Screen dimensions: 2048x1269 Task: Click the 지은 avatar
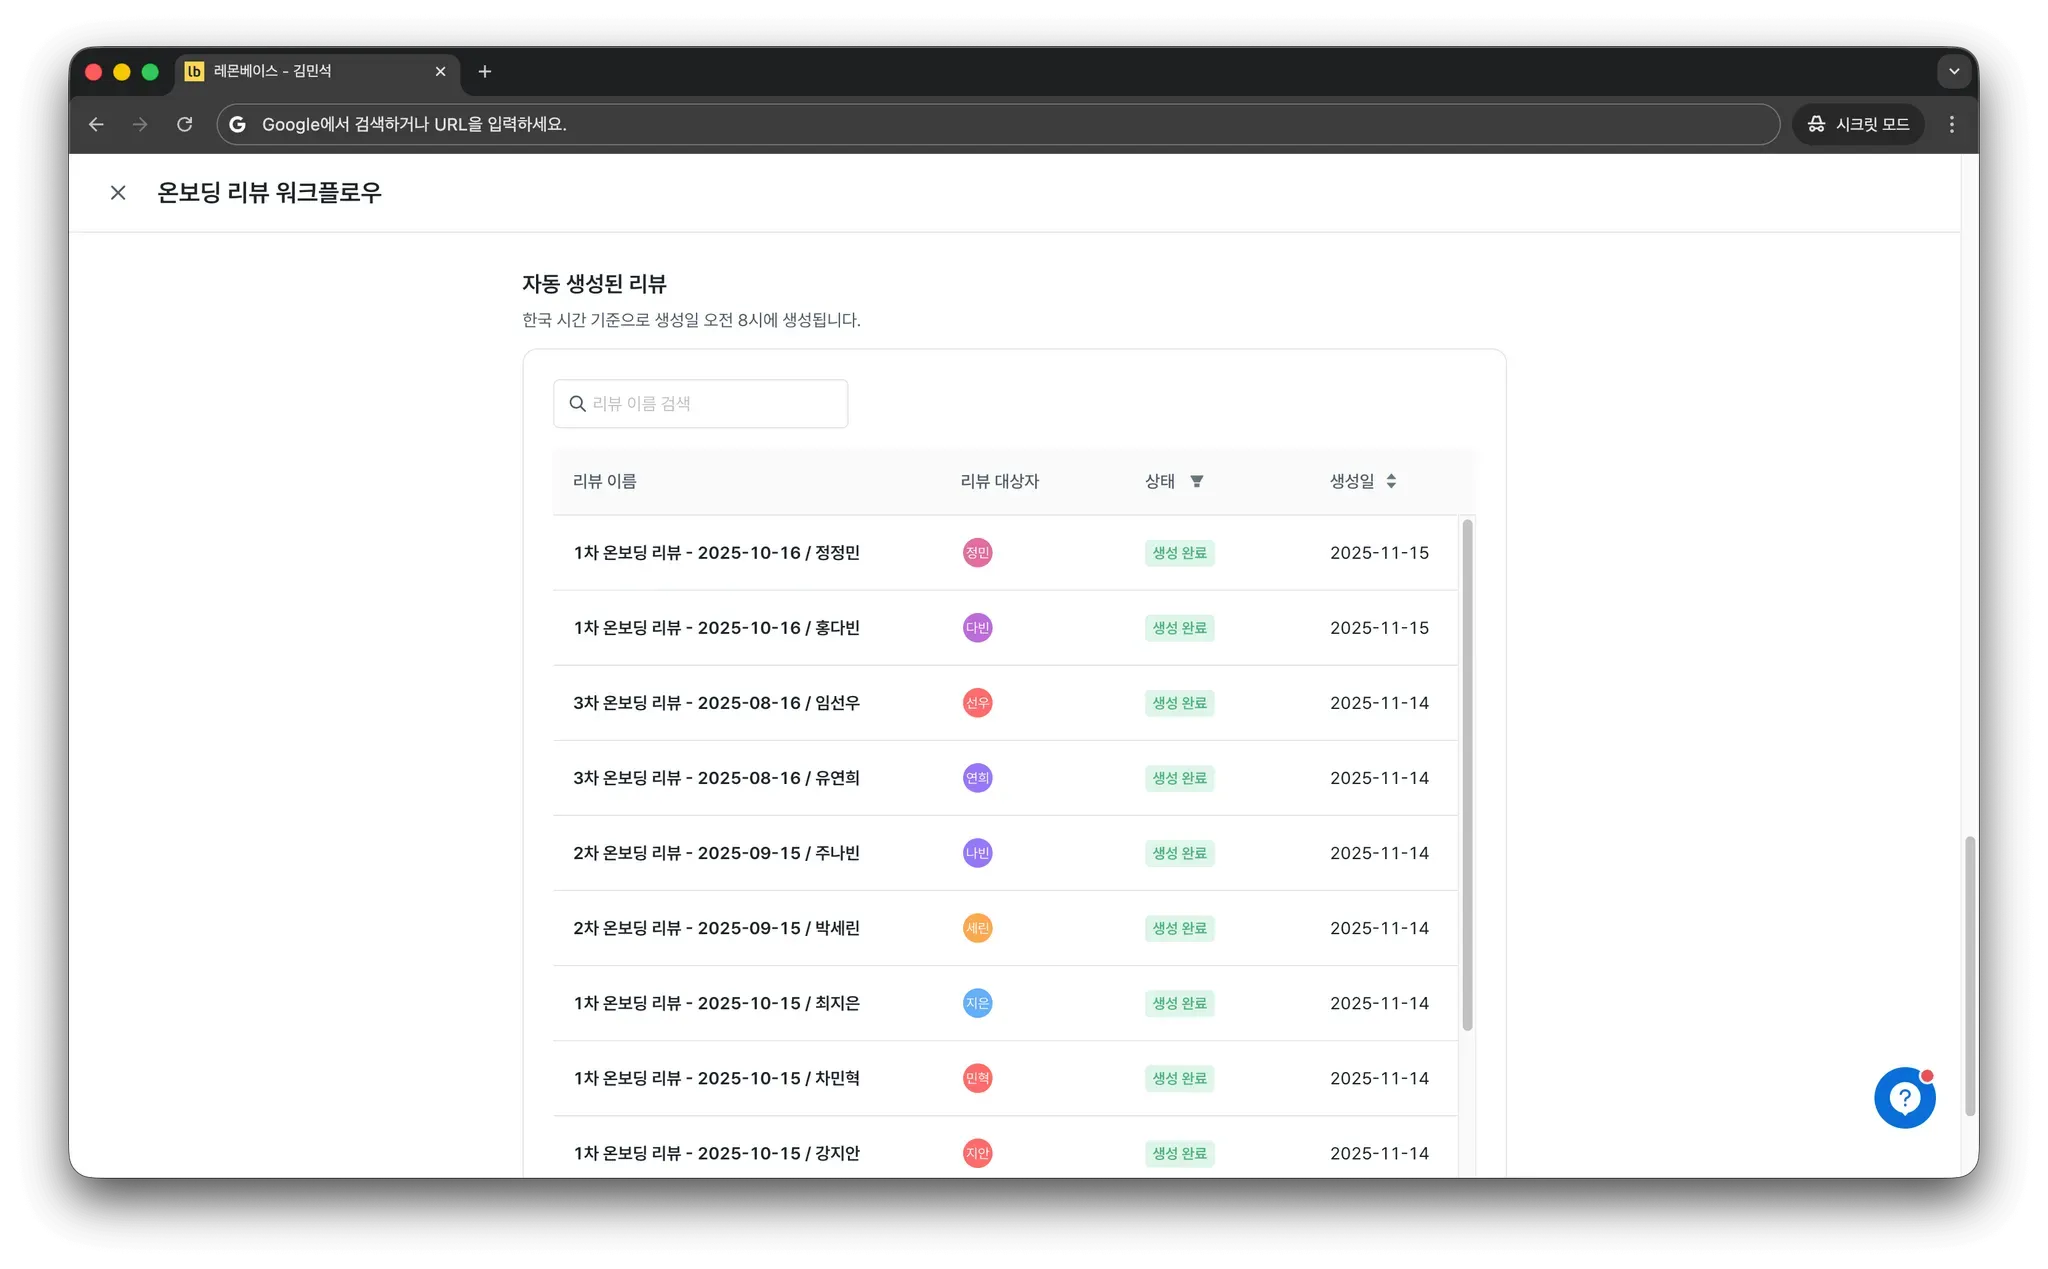click(x=977, y=1003)
